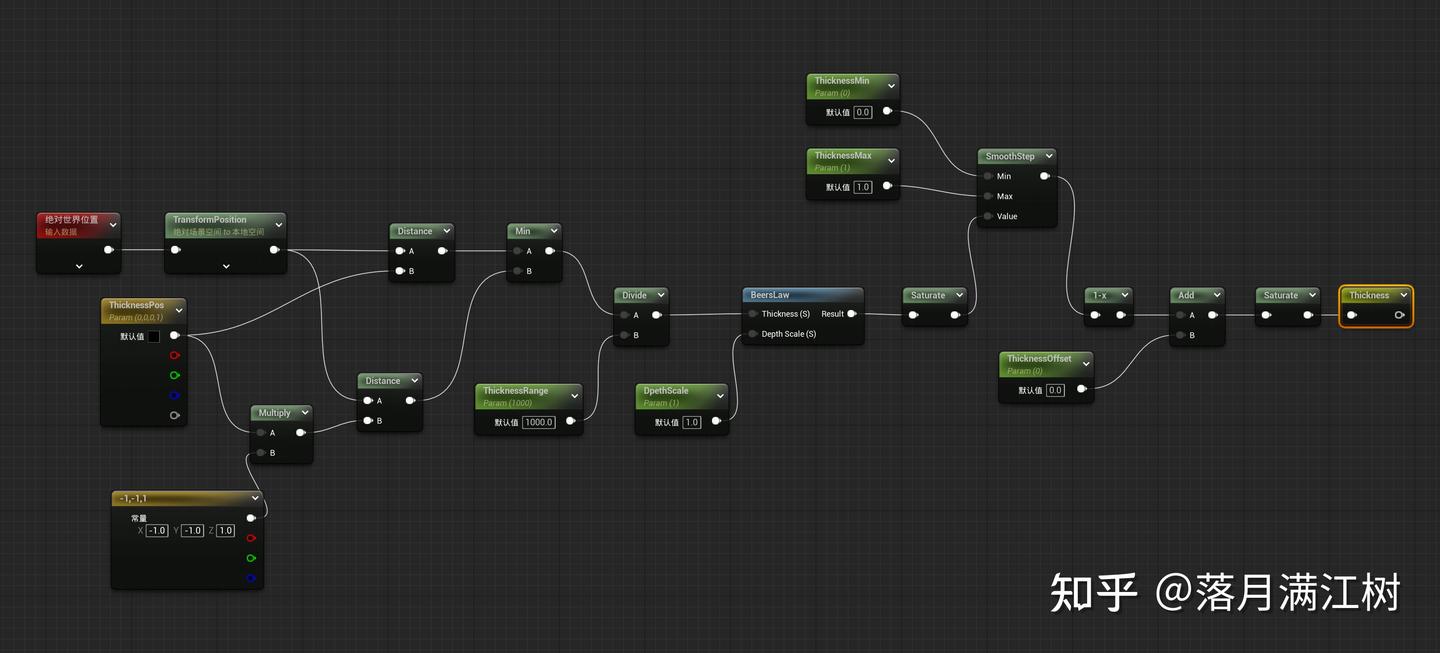Click the SmoothStep Max input pin
1440x653 pixels.
[988, 196]
